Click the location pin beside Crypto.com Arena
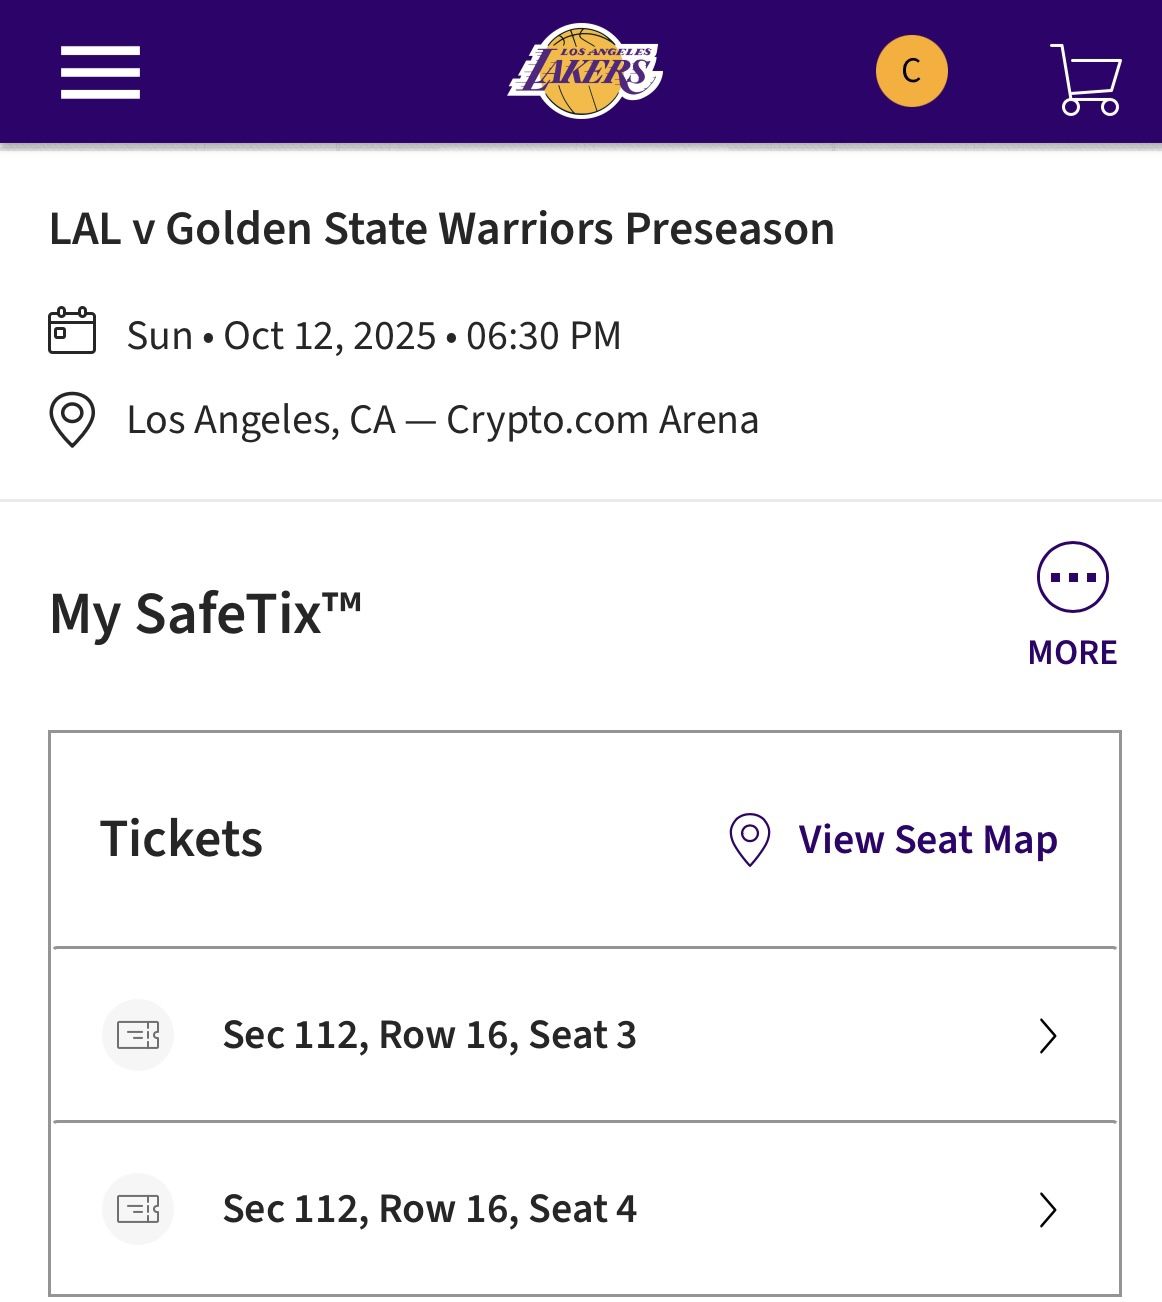The height and width of the screenshot is (1302, 1162). point(72,419)
